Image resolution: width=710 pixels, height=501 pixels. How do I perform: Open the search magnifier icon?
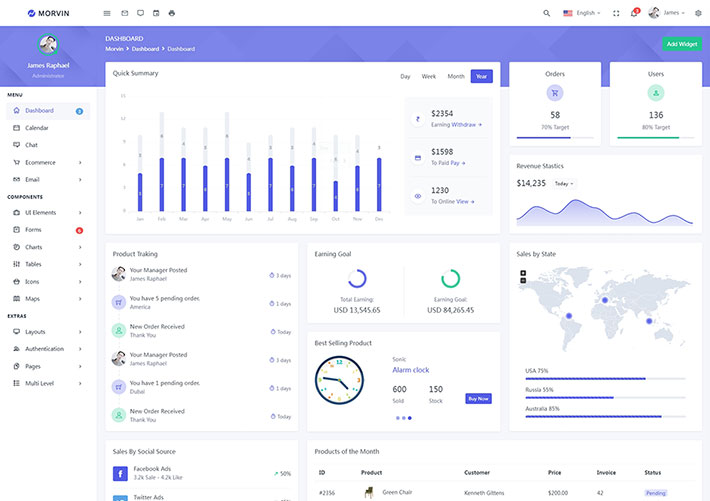point(546,13)
